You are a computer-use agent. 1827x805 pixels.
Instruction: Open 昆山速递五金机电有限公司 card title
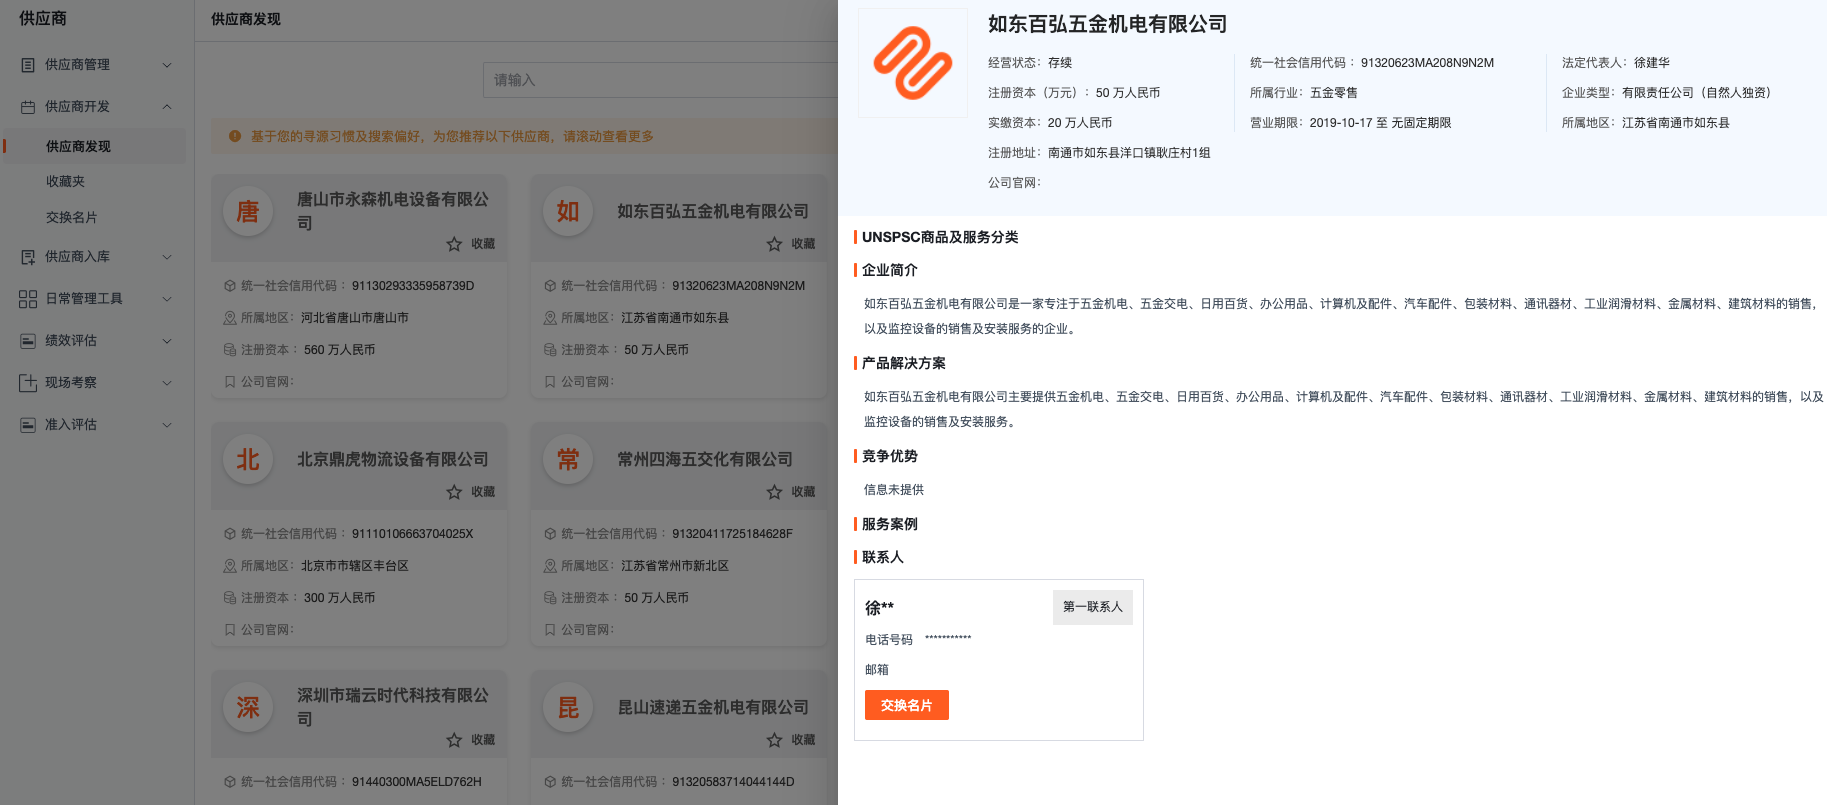pyautogui.click(x=713, y=708)
